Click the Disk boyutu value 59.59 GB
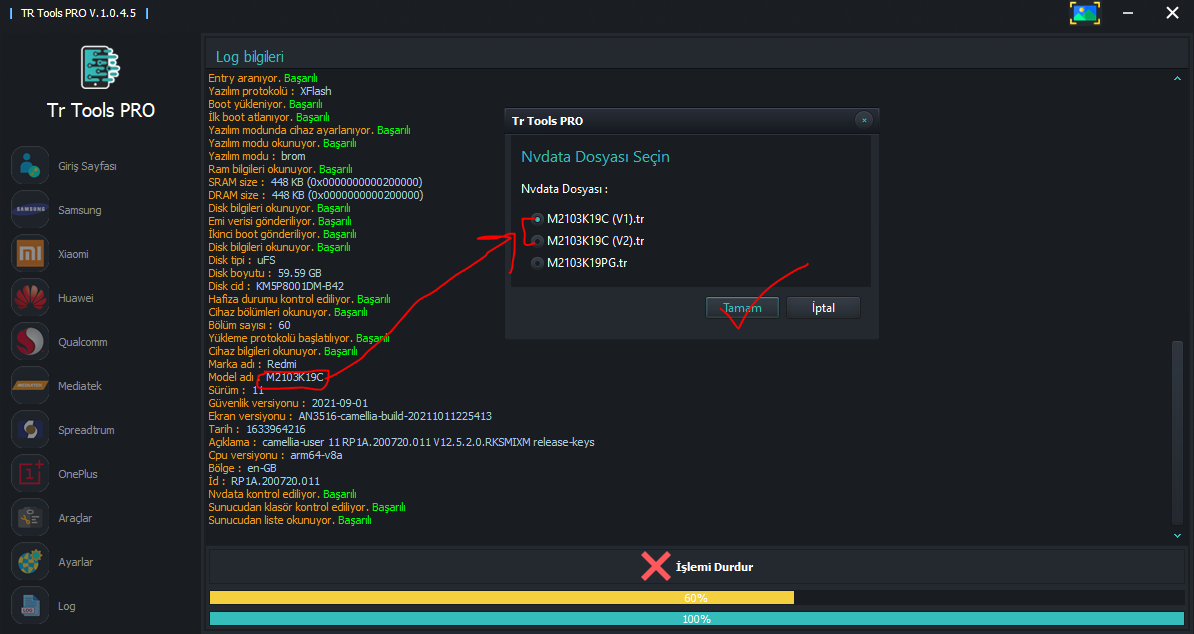Screen dimensions: 1194x634 coord(299,273)
